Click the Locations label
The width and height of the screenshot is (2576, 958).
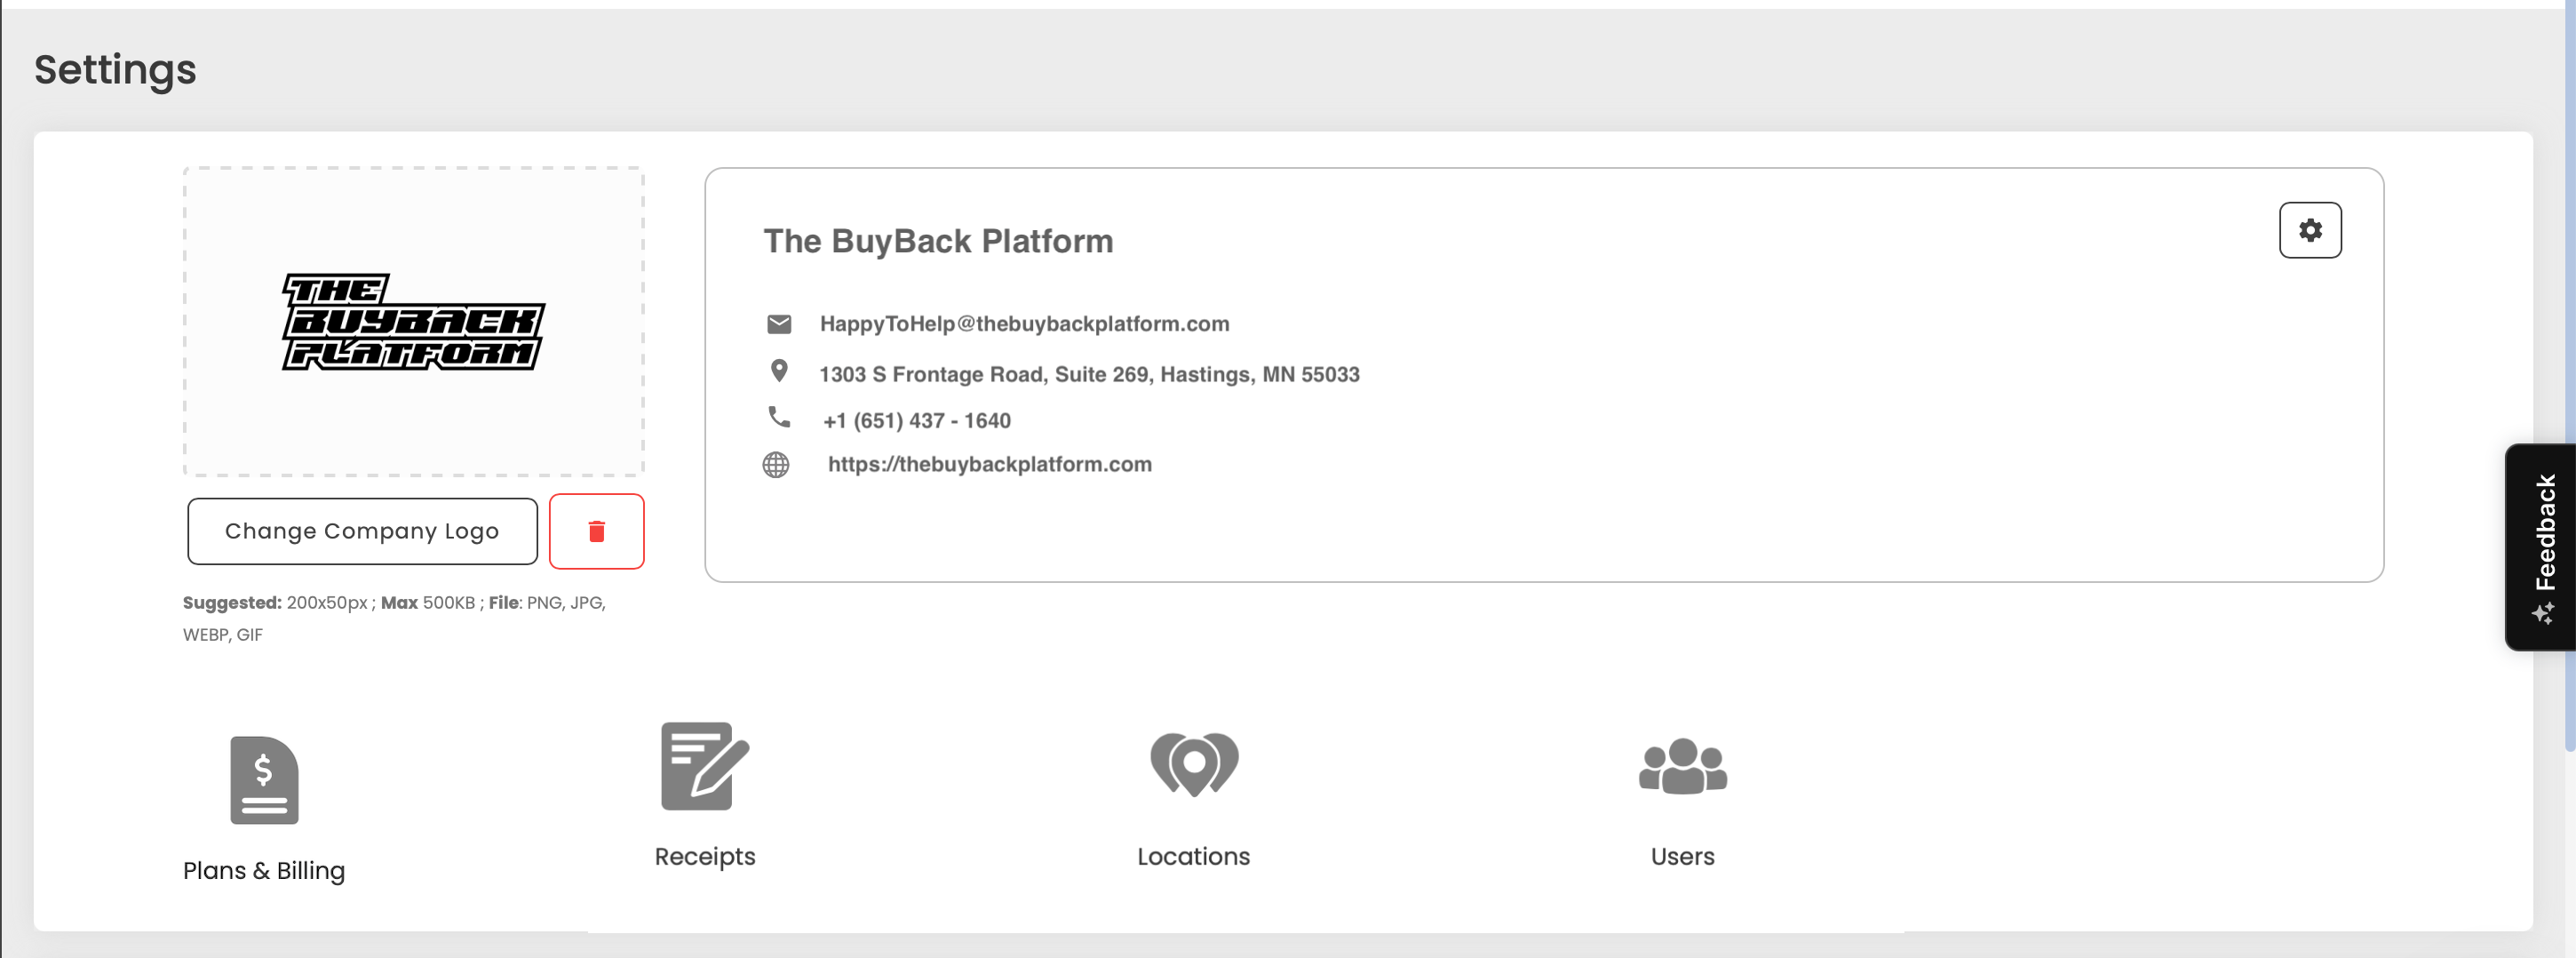coord(1194,857)
